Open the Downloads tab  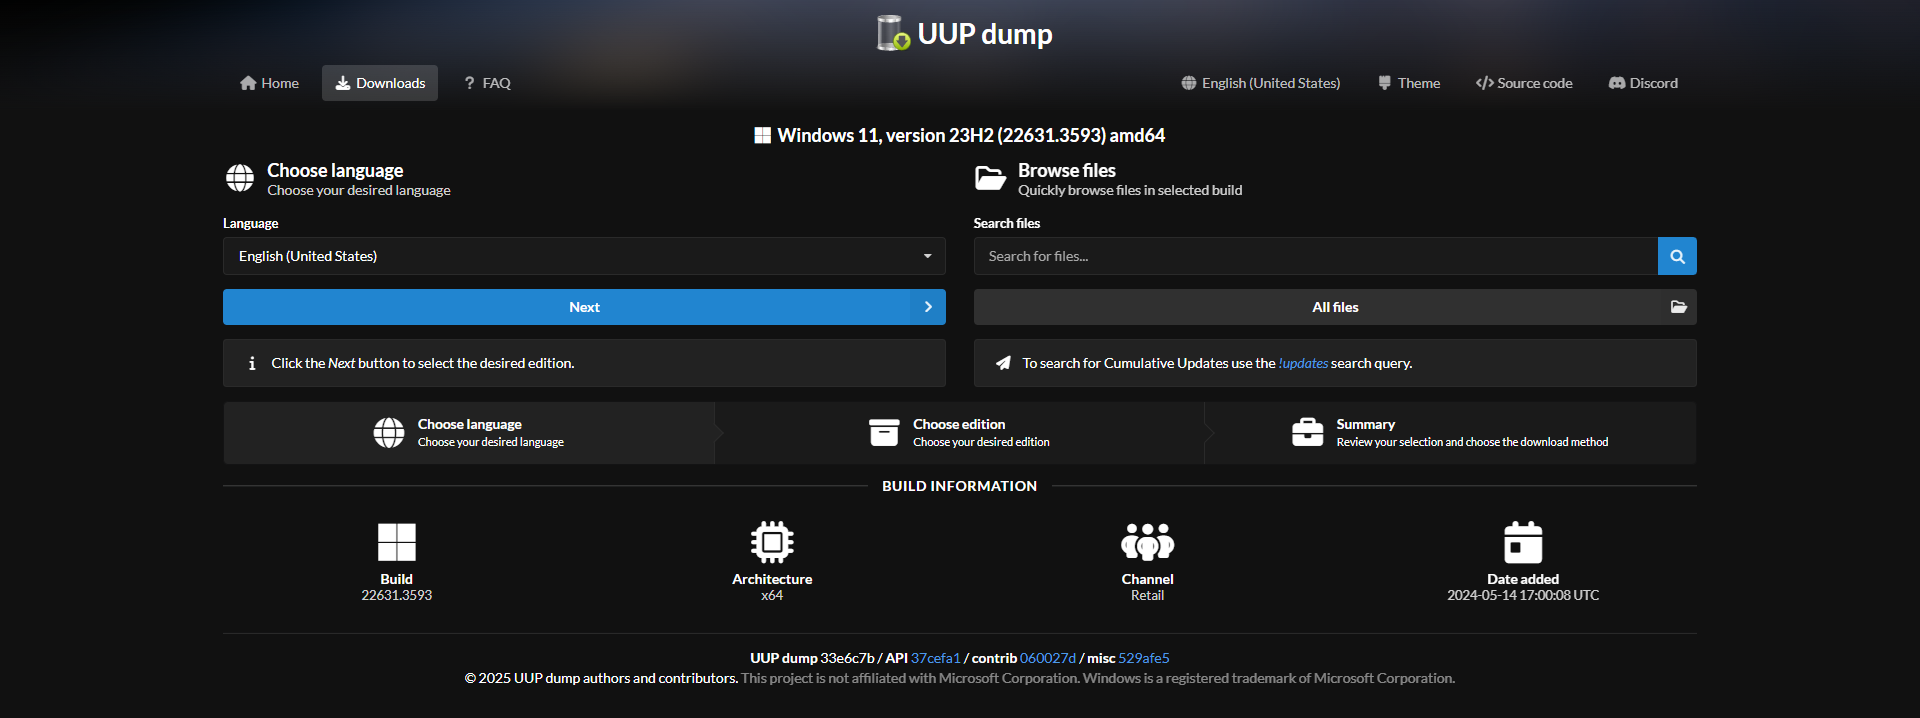tap(380, 83)
